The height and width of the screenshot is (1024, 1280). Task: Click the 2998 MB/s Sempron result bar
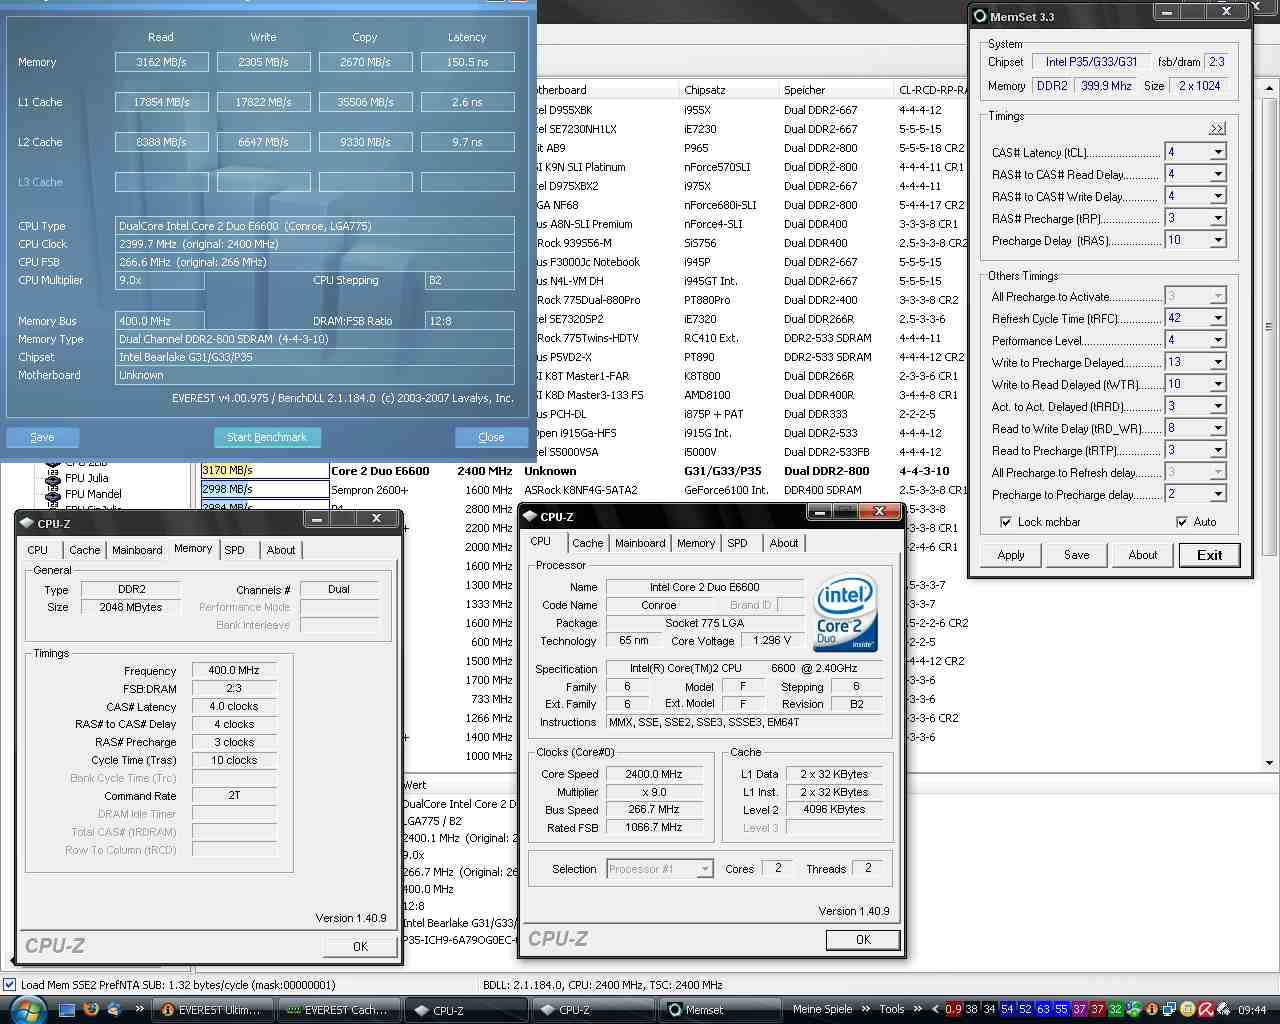(264, 489)
